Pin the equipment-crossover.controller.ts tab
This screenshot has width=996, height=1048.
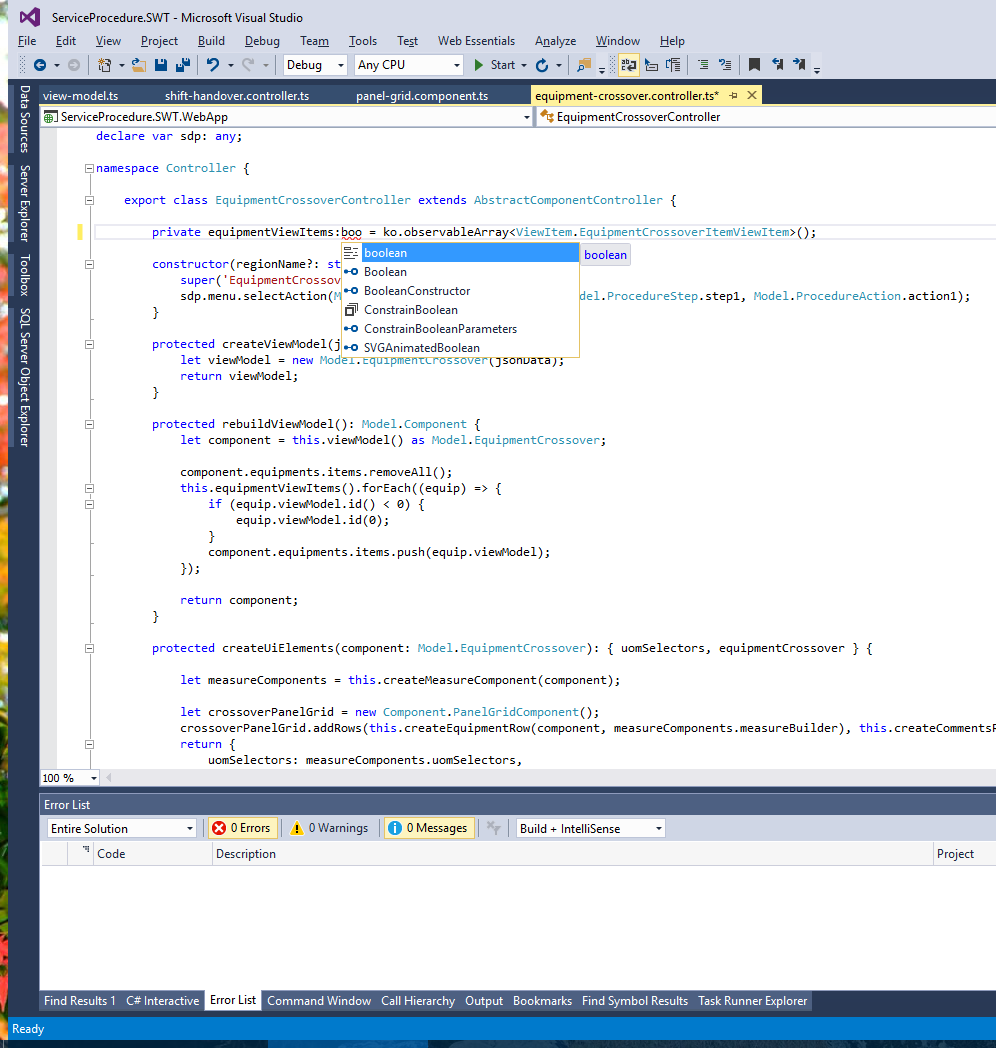[733, 96]
